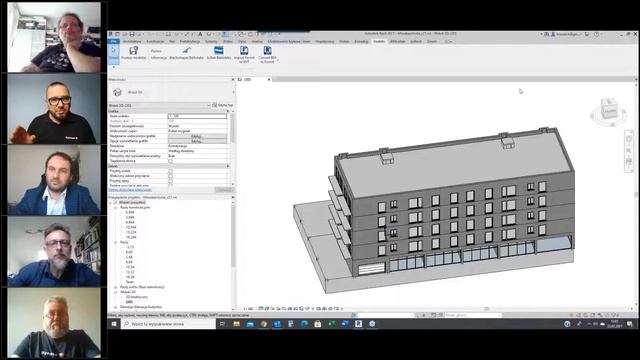Open Pomoc dotycząca właściwości link
The height and width of the screenshot is (360, 640).
coord(130,190)
